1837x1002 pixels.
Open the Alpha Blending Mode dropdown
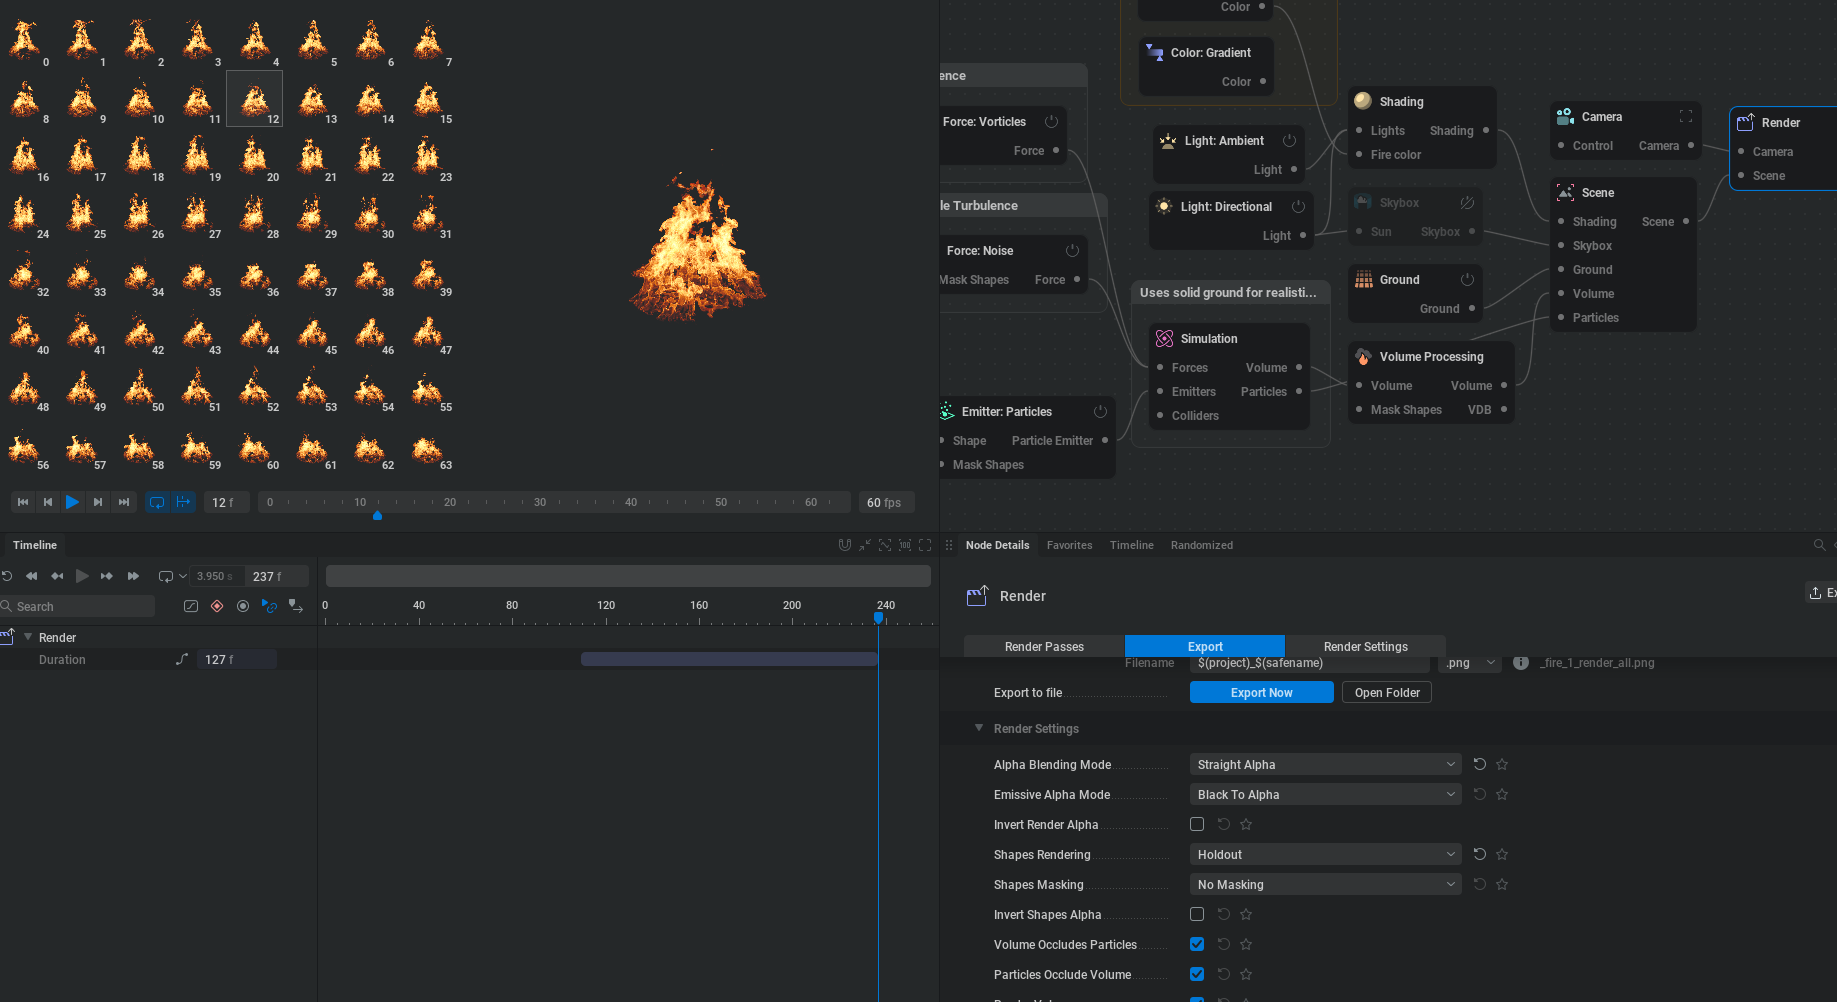(1325, 764)
